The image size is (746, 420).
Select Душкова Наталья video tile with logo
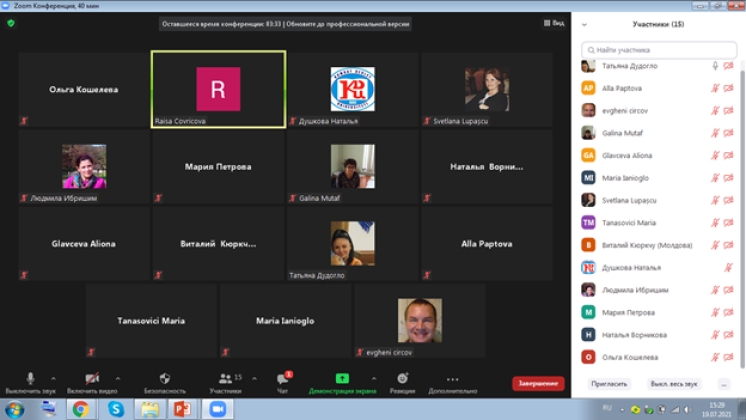pos(353,89)
